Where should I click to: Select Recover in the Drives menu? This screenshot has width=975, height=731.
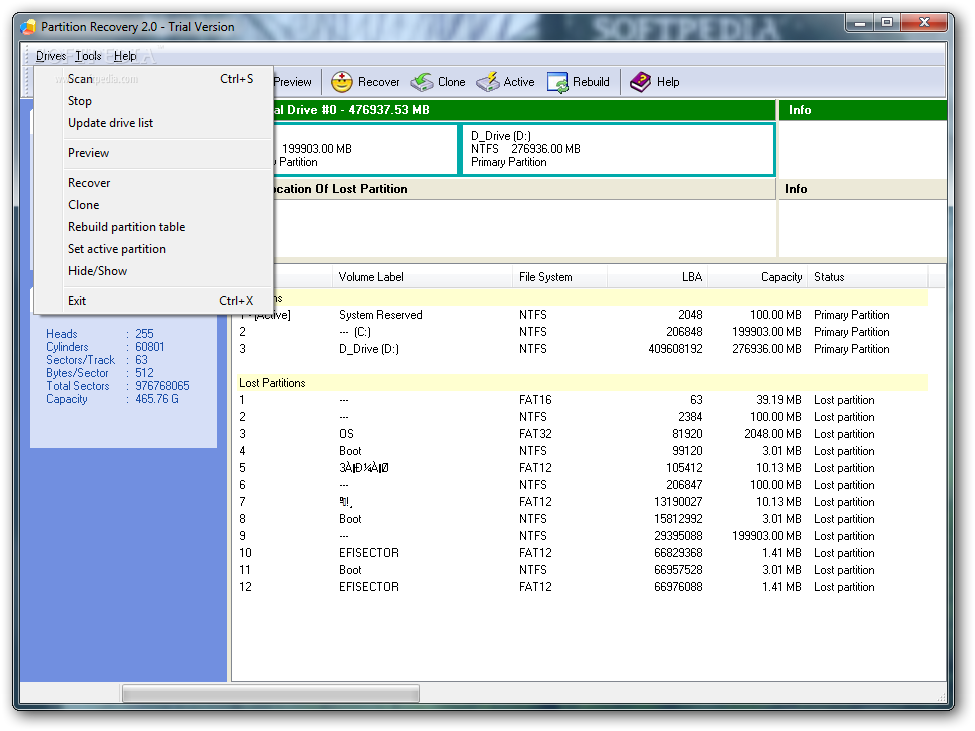pos(154,183)
